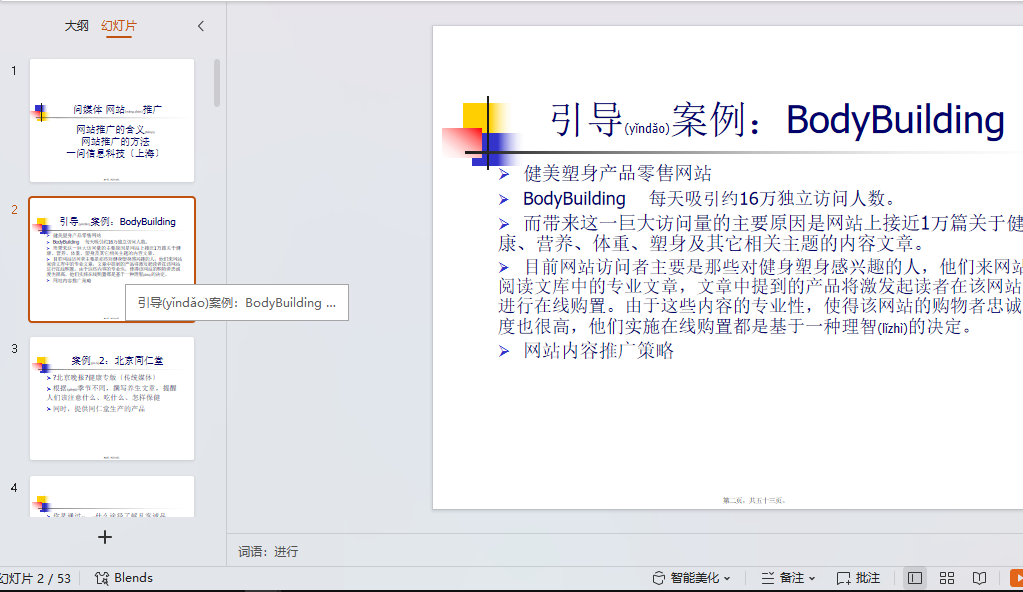
Task: Click the thumbnail panel scrollbar
Action: click(217, 83)
